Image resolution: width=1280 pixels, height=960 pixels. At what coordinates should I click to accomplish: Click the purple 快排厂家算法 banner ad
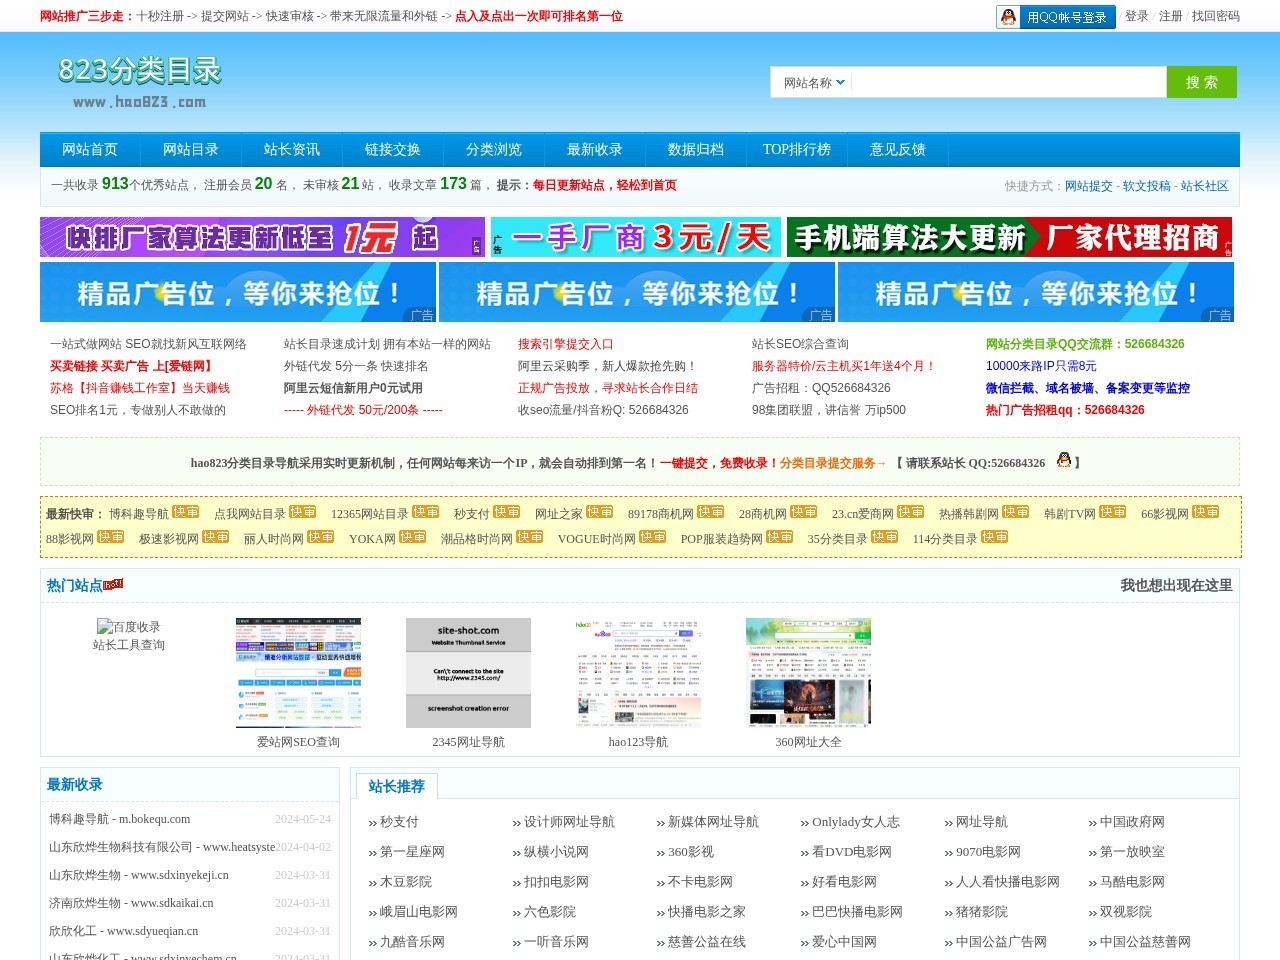click(x=262, y=237)
